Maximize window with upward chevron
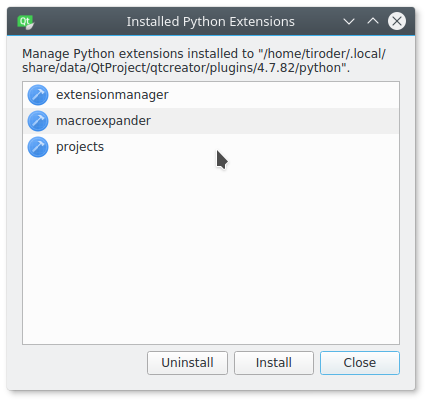The width and height of the screenshot is (428, 403). pyautogui.click(x=373, y=21)
